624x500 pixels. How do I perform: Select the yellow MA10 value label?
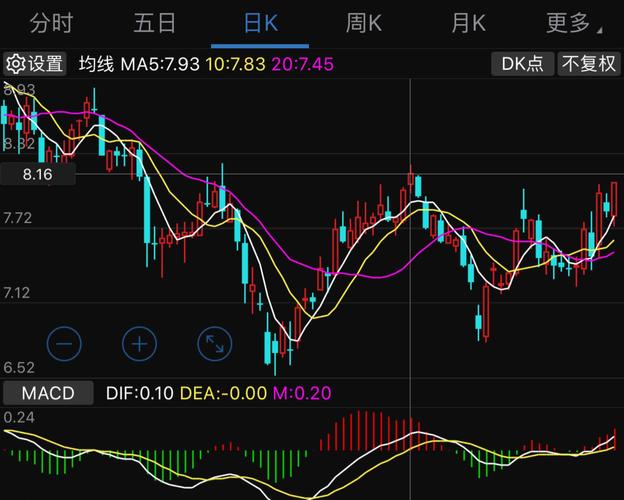pyautogui.click(x=235, y=64)
